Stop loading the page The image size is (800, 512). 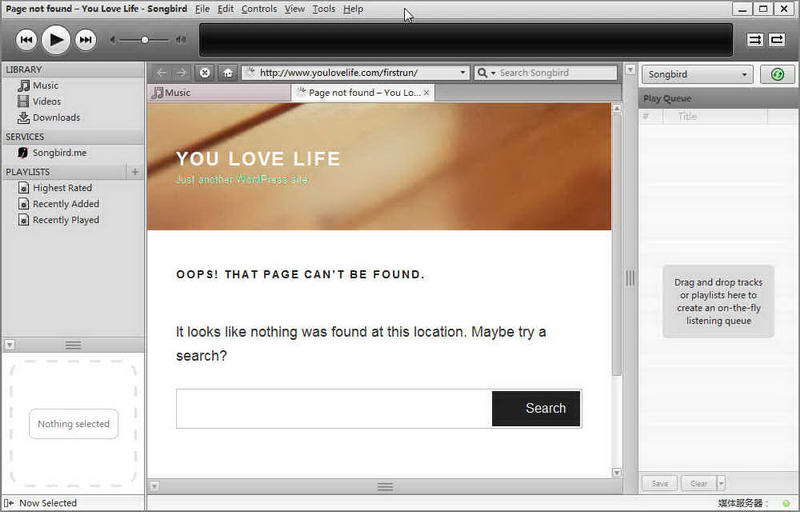(x=205, y=72)
